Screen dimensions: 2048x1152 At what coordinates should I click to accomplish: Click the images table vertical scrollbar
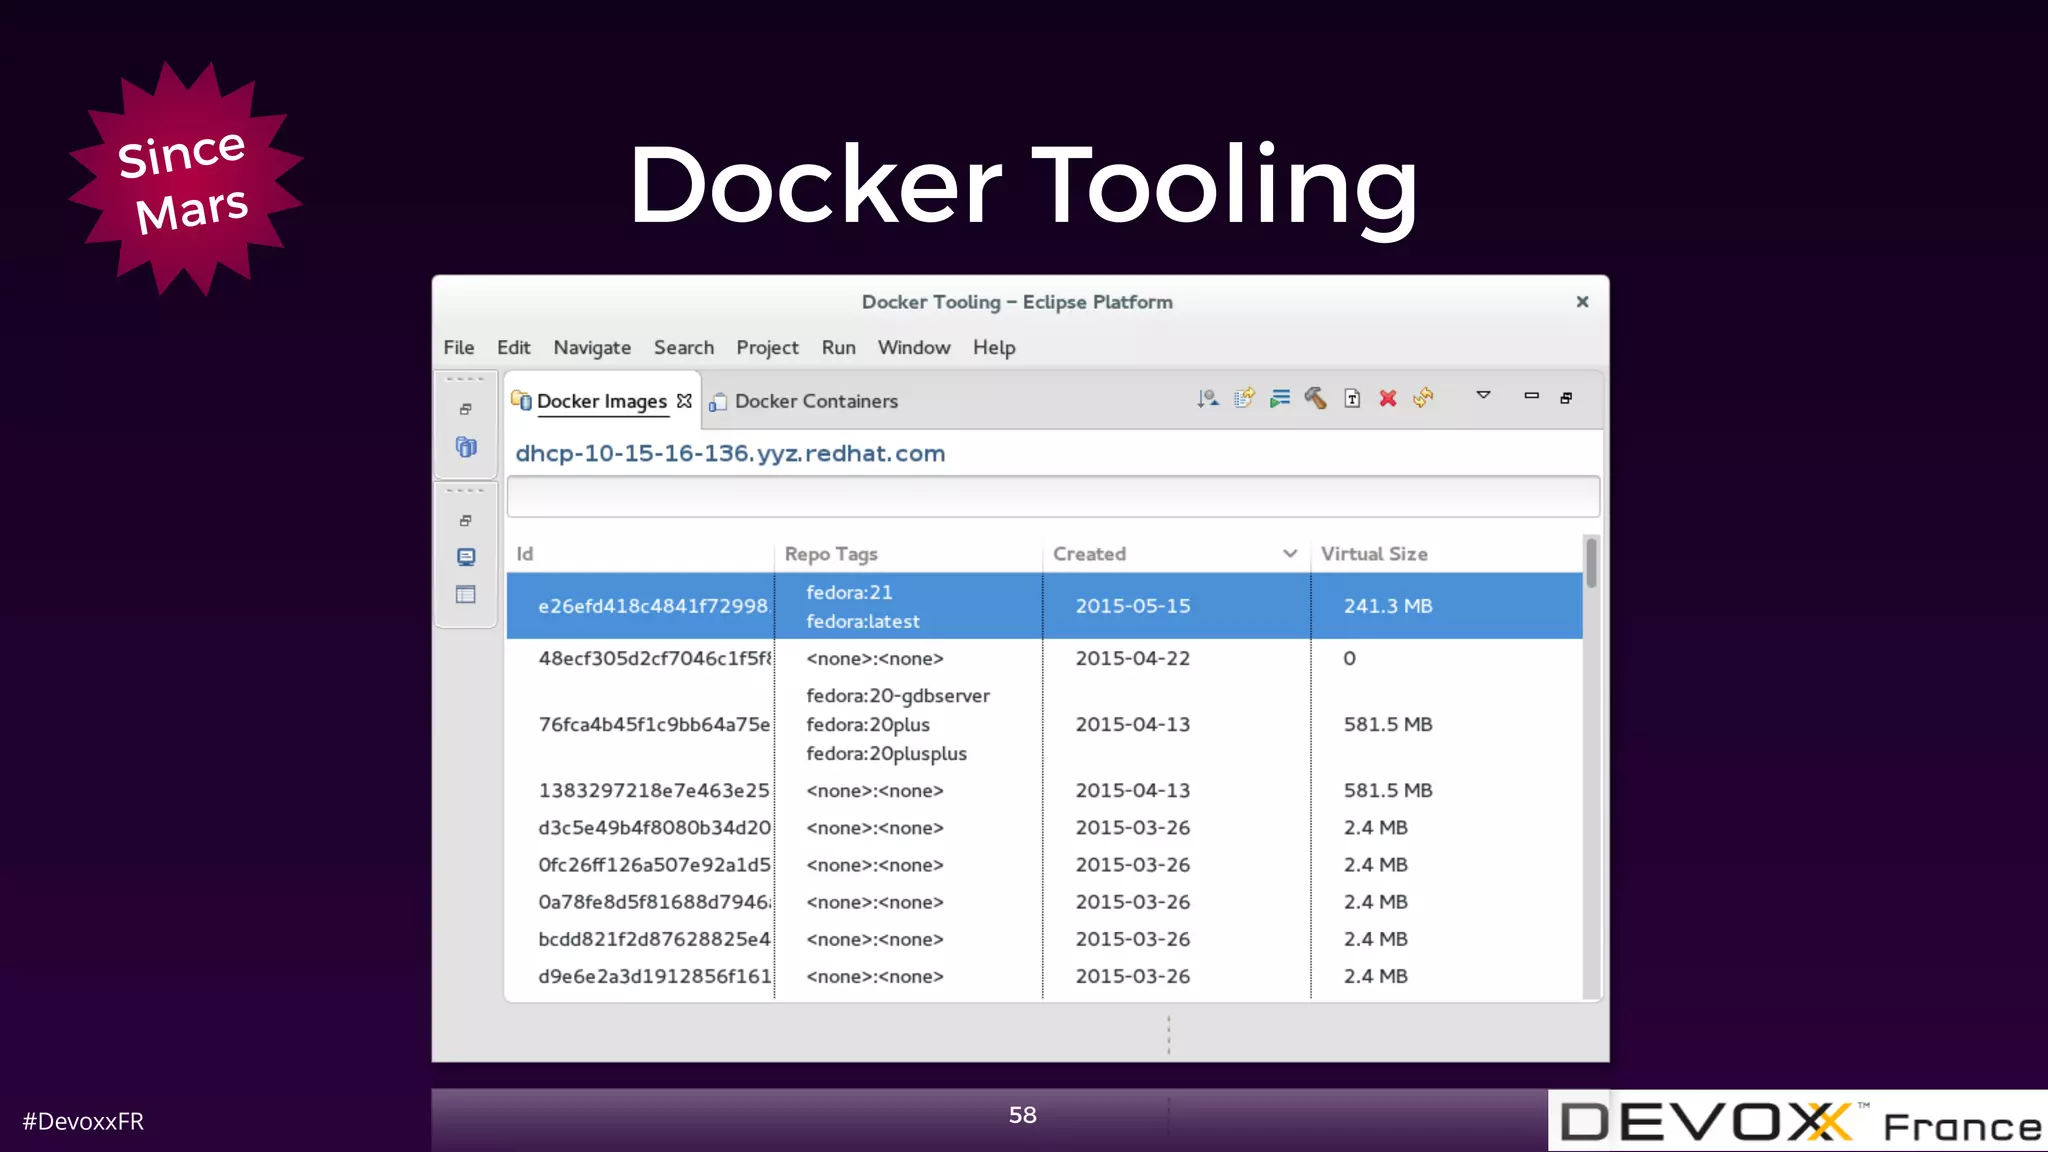pyautogui.click(x=1591, y=767)
